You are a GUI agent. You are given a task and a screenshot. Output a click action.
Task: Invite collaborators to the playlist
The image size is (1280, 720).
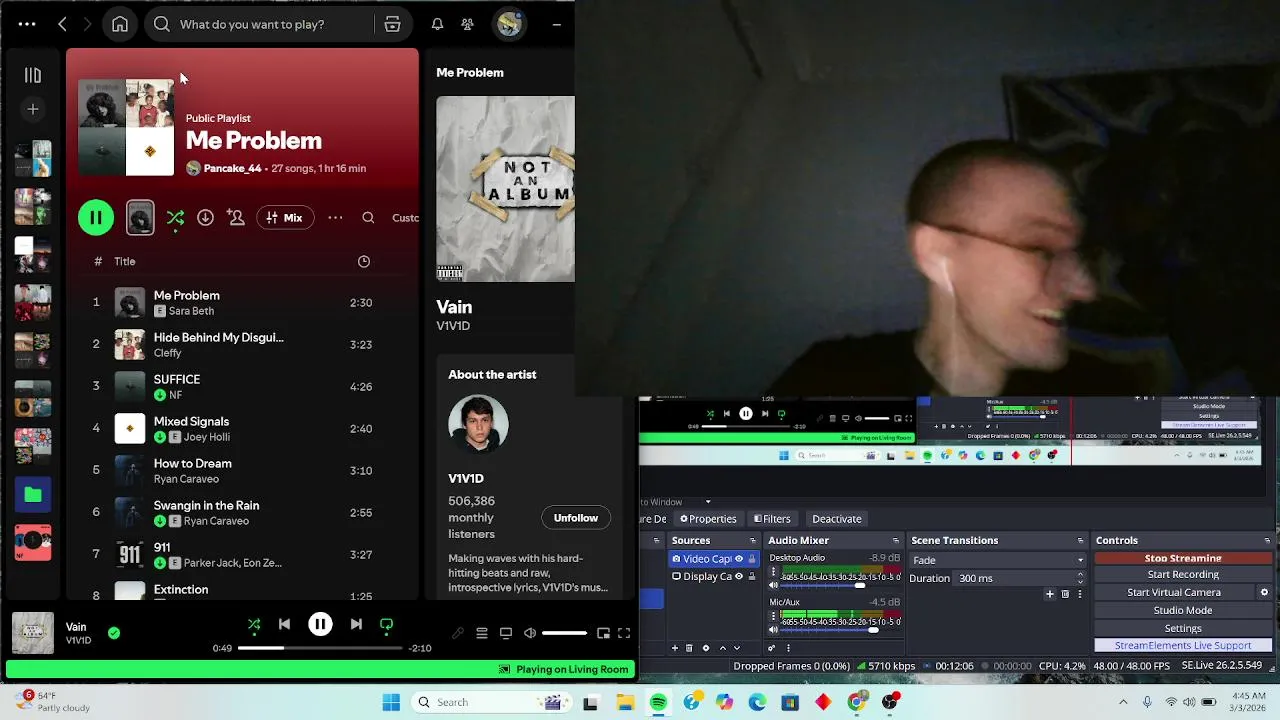[x=236, y=217]
